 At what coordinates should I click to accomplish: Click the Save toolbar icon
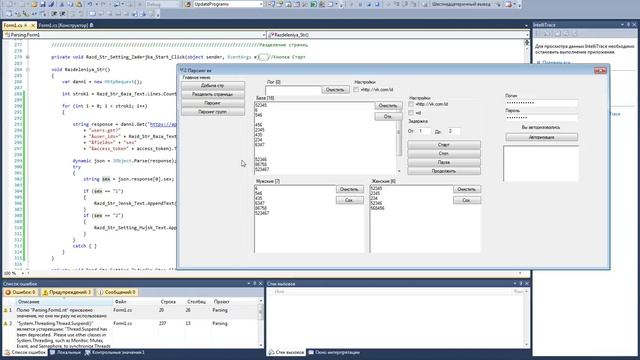point(42,4)
